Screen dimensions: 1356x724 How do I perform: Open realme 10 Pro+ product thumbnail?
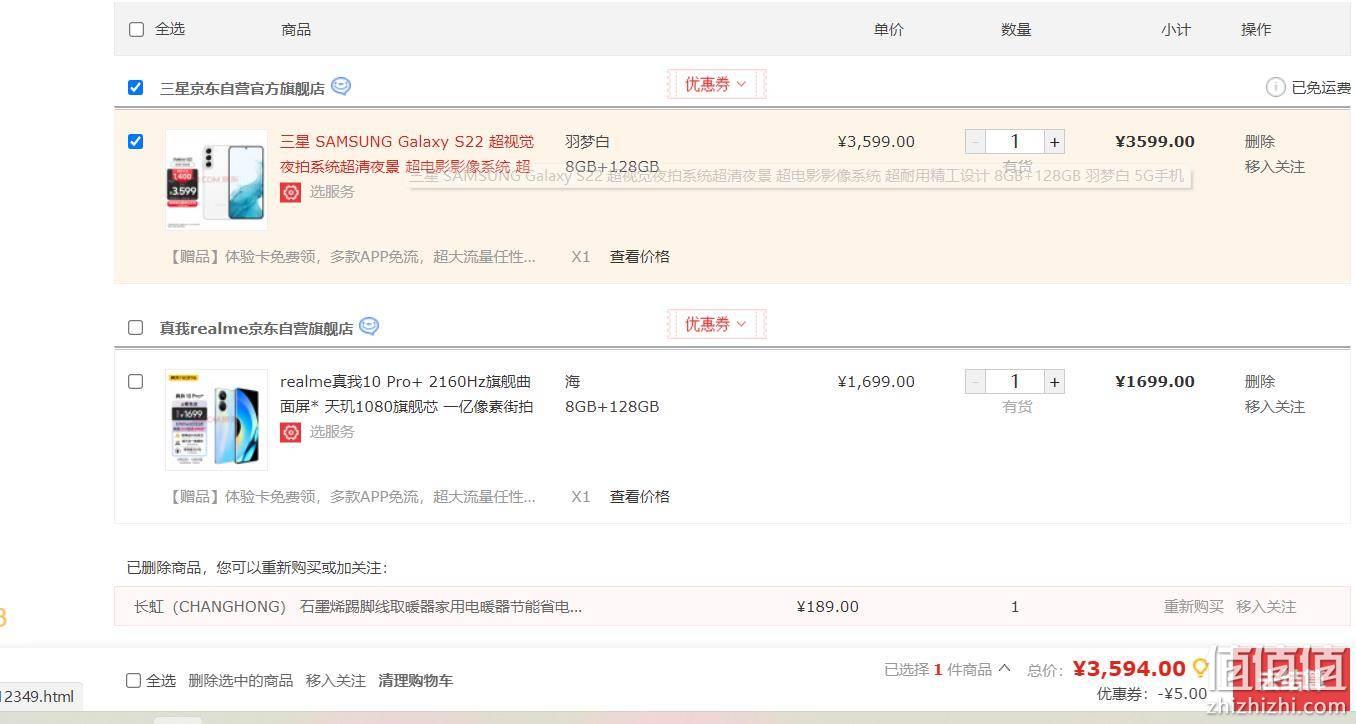pyautogui.click(x=216, y=420)
